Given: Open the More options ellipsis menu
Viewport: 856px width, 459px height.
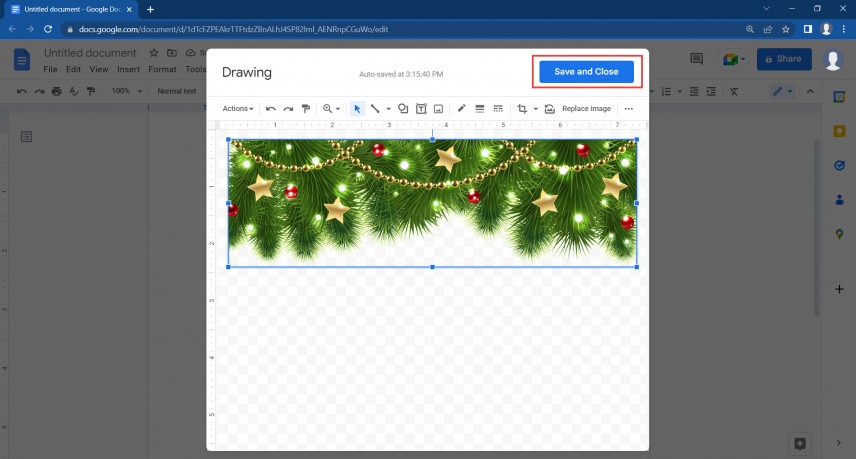Looking at the screenshot, I should point(629,108).
